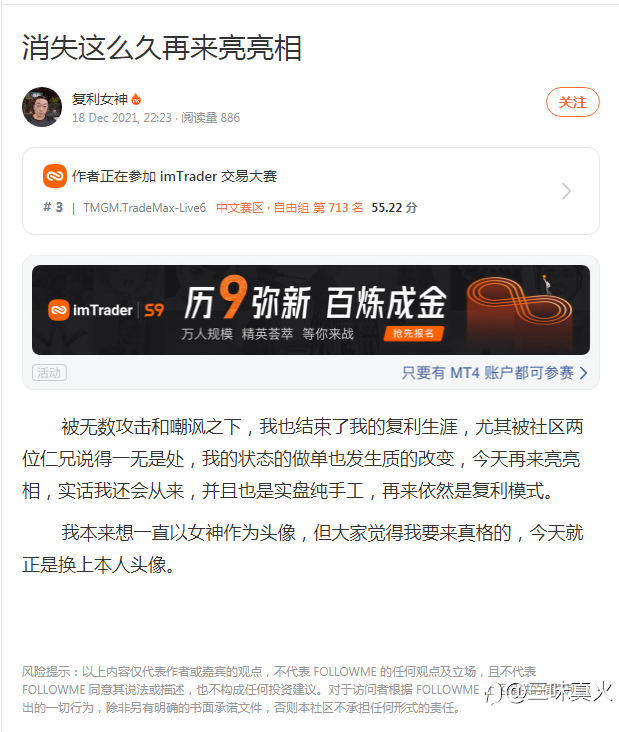Expand contest card with right chevron

pyautogui.click(x=566, y=191)
